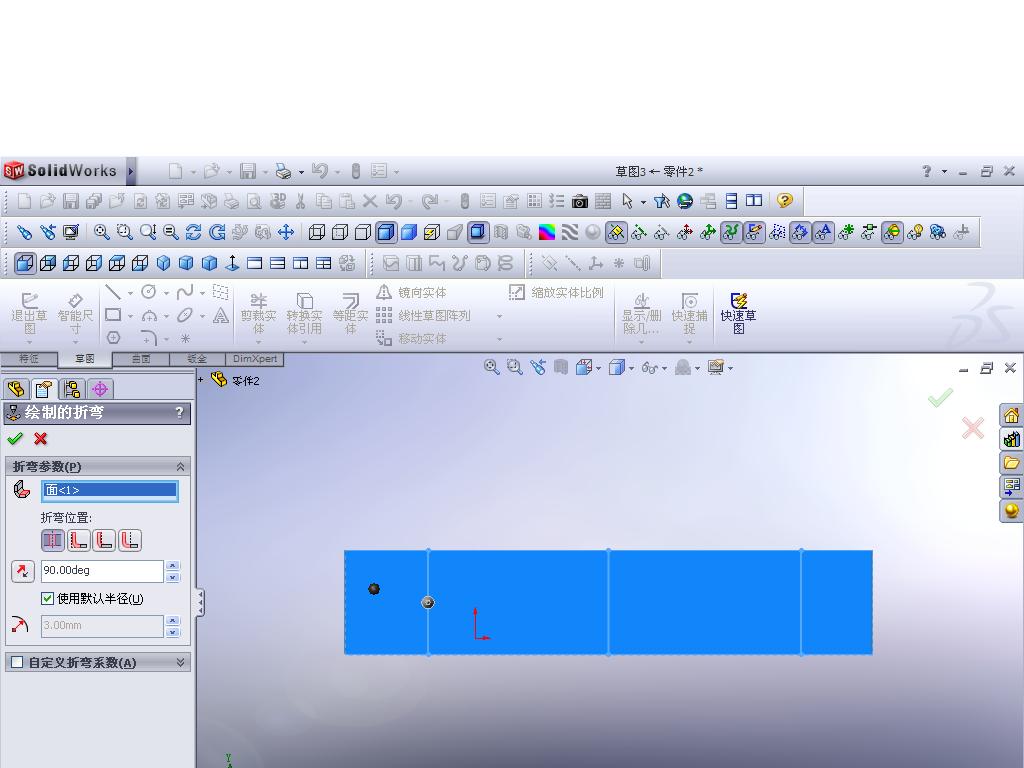Click 剪裁实体 trim entities button

(x=259, y=313)
